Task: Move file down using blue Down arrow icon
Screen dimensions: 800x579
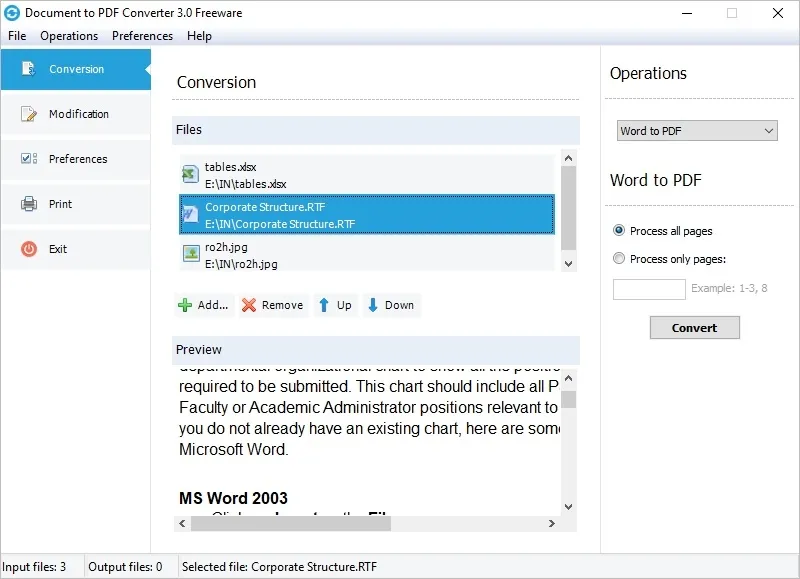Action: click(x=371, y=305)
